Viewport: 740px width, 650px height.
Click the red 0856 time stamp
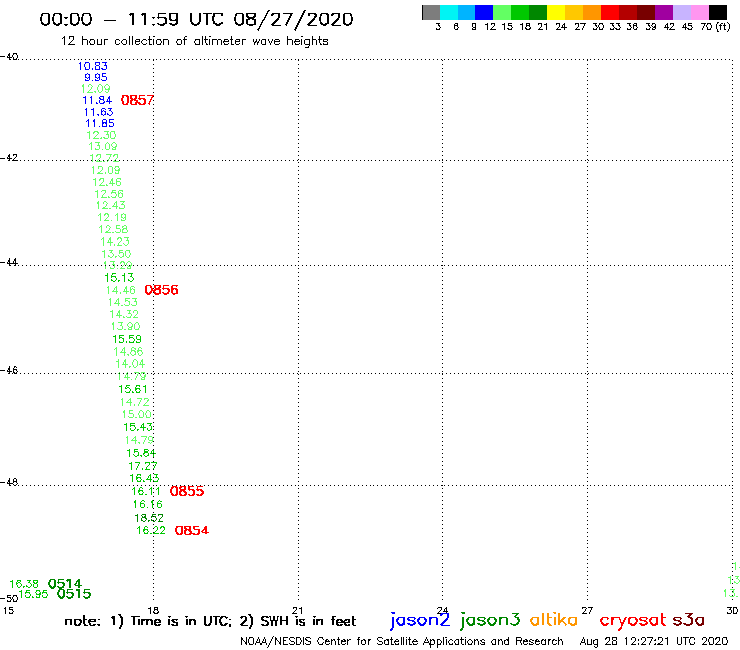coord(161,290)
